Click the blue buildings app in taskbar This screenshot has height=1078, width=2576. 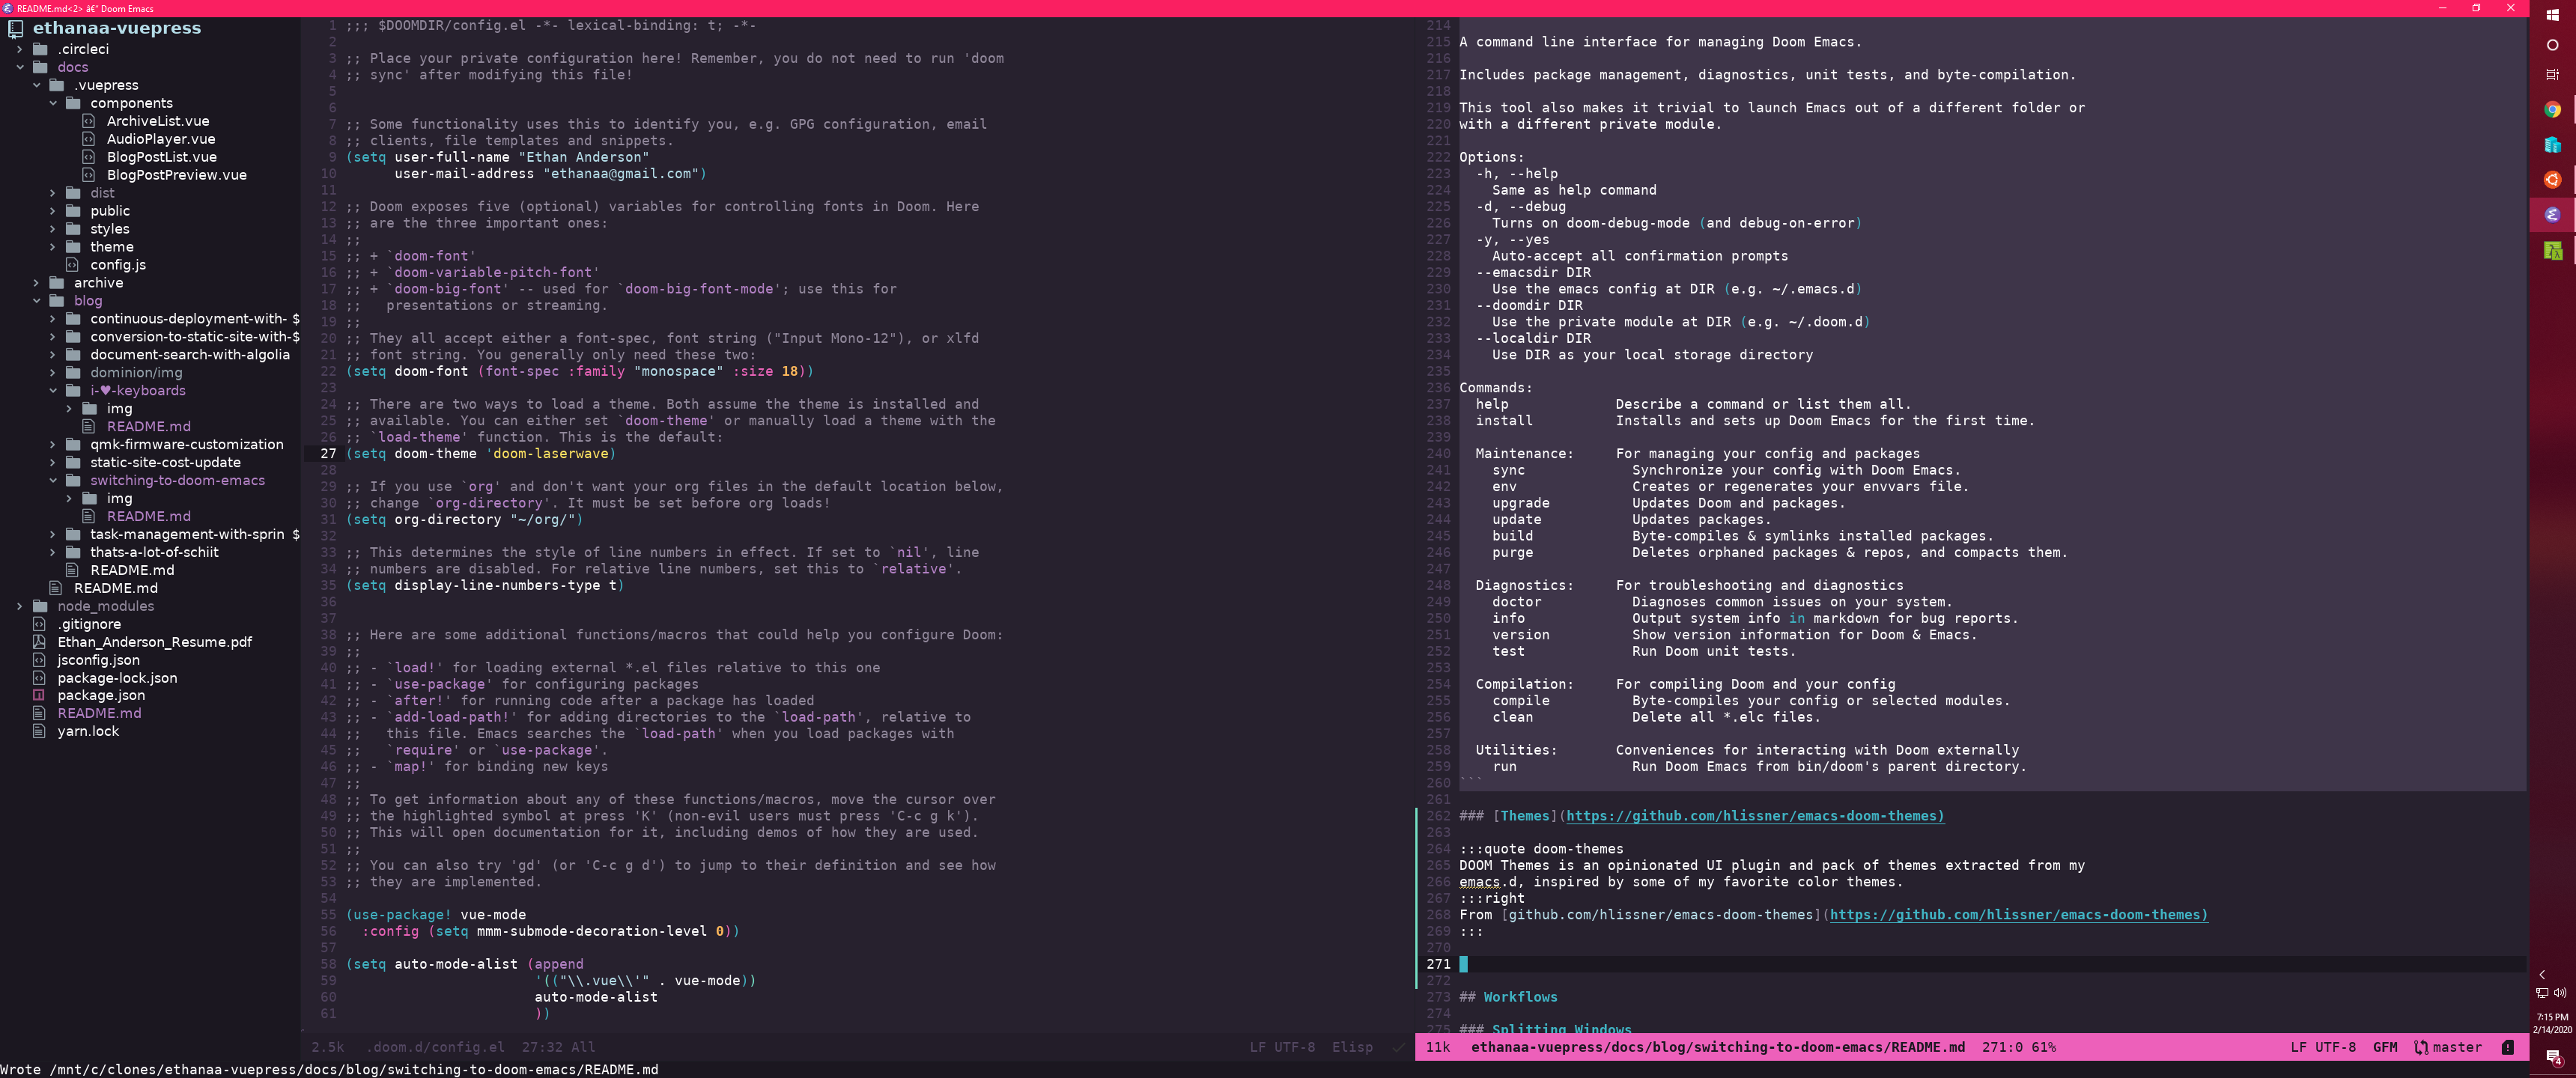point(2552,145)
